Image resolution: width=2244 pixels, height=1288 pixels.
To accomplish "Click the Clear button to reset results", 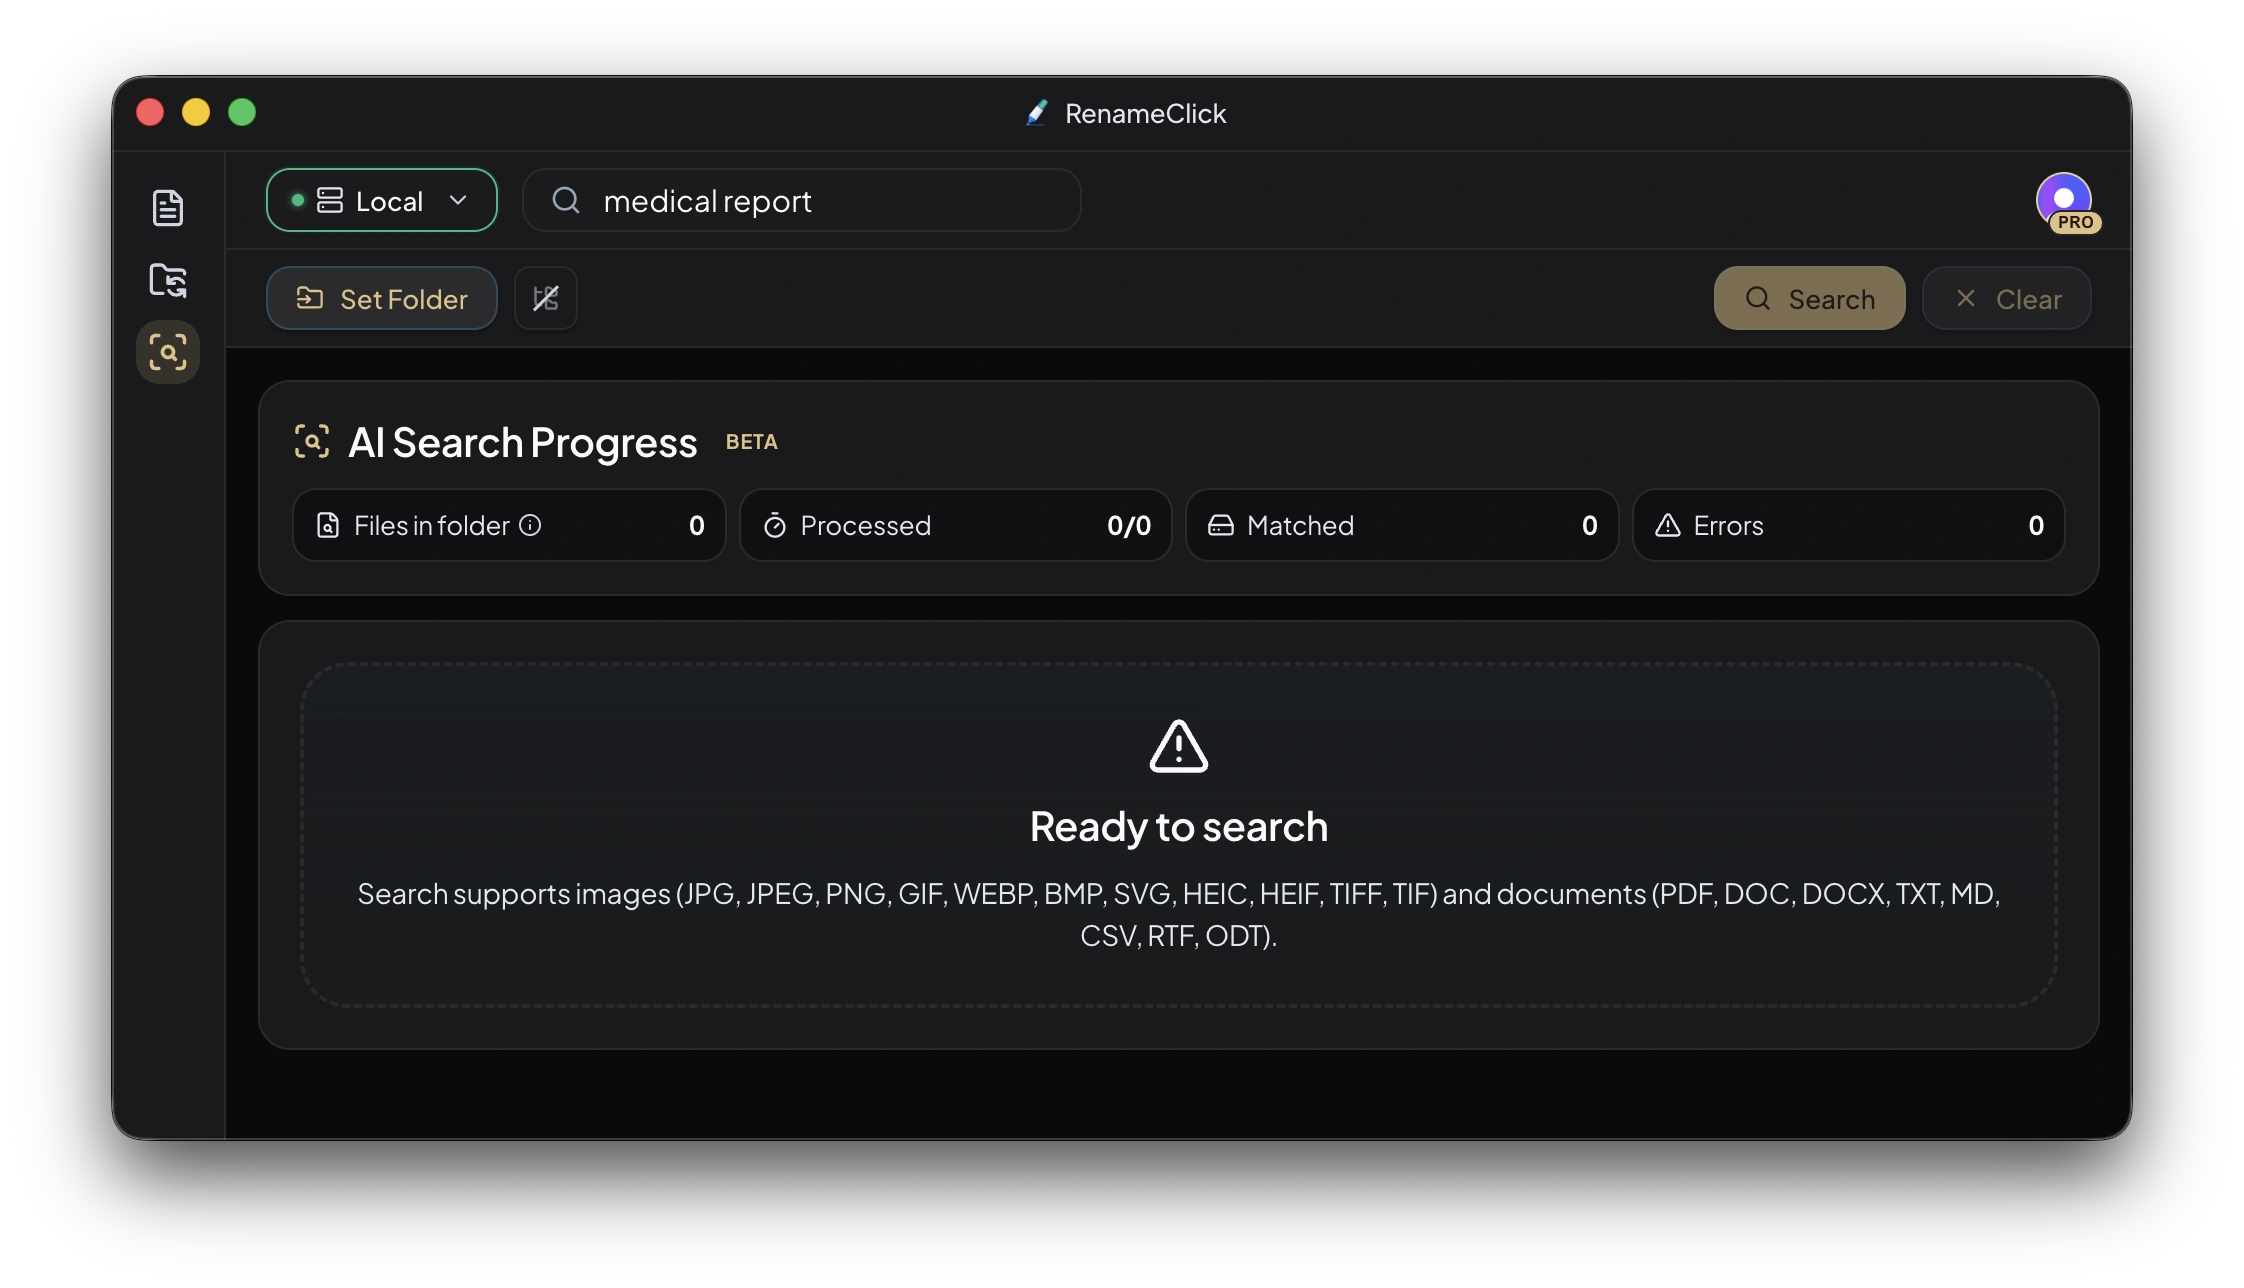I will (x=2006, y=298).
